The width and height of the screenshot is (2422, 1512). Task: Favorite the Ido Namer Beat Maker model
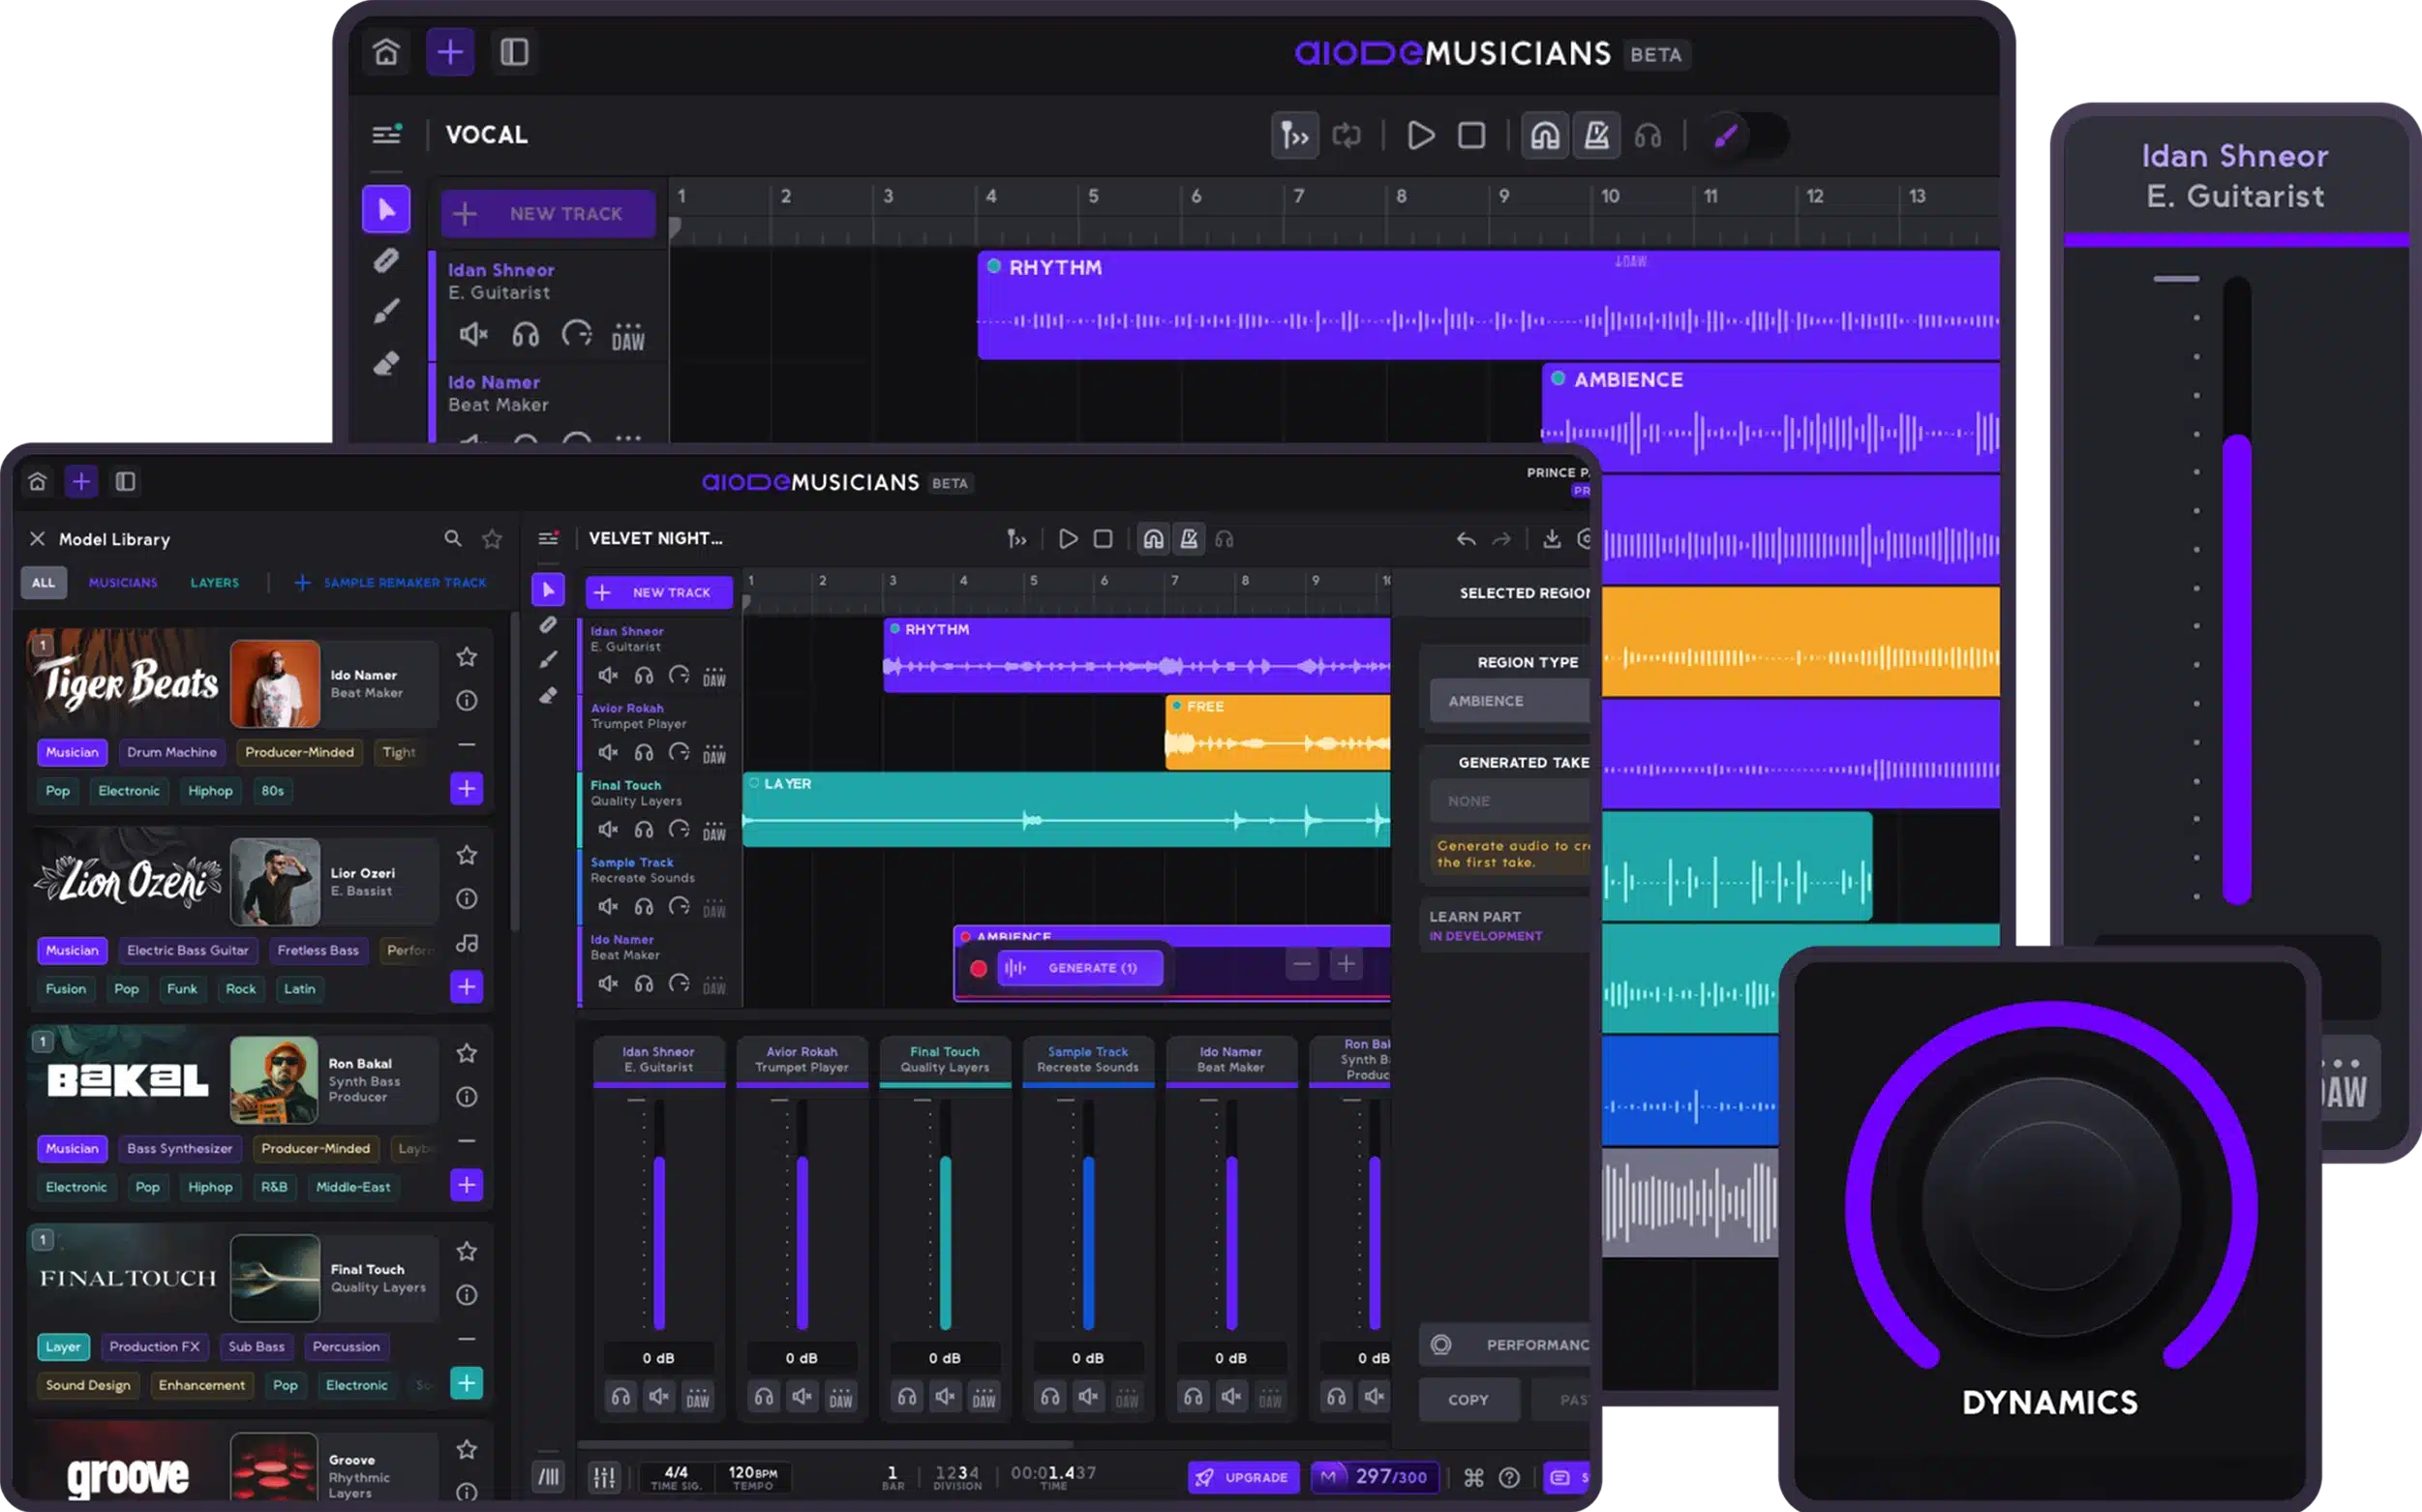pos(466,657)
